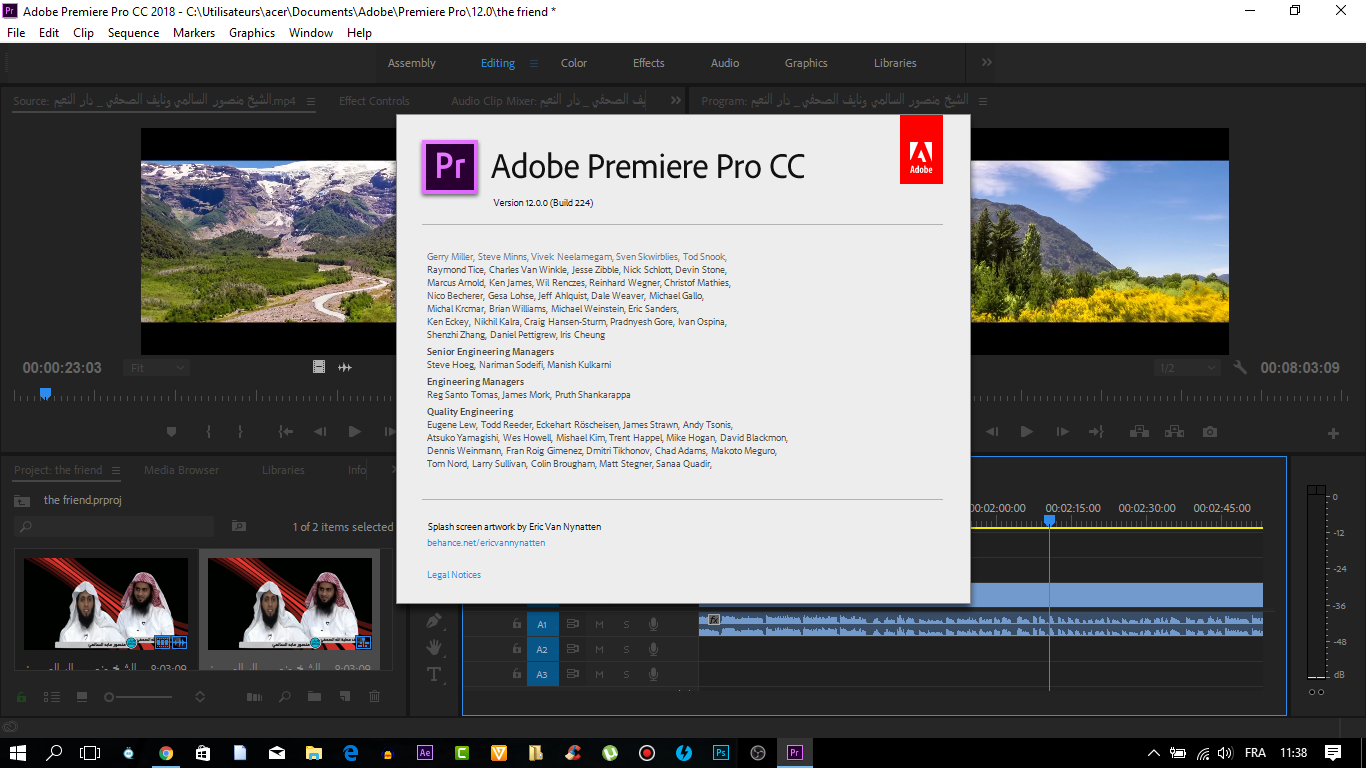Mute audio track A1

tap(600, 624)
